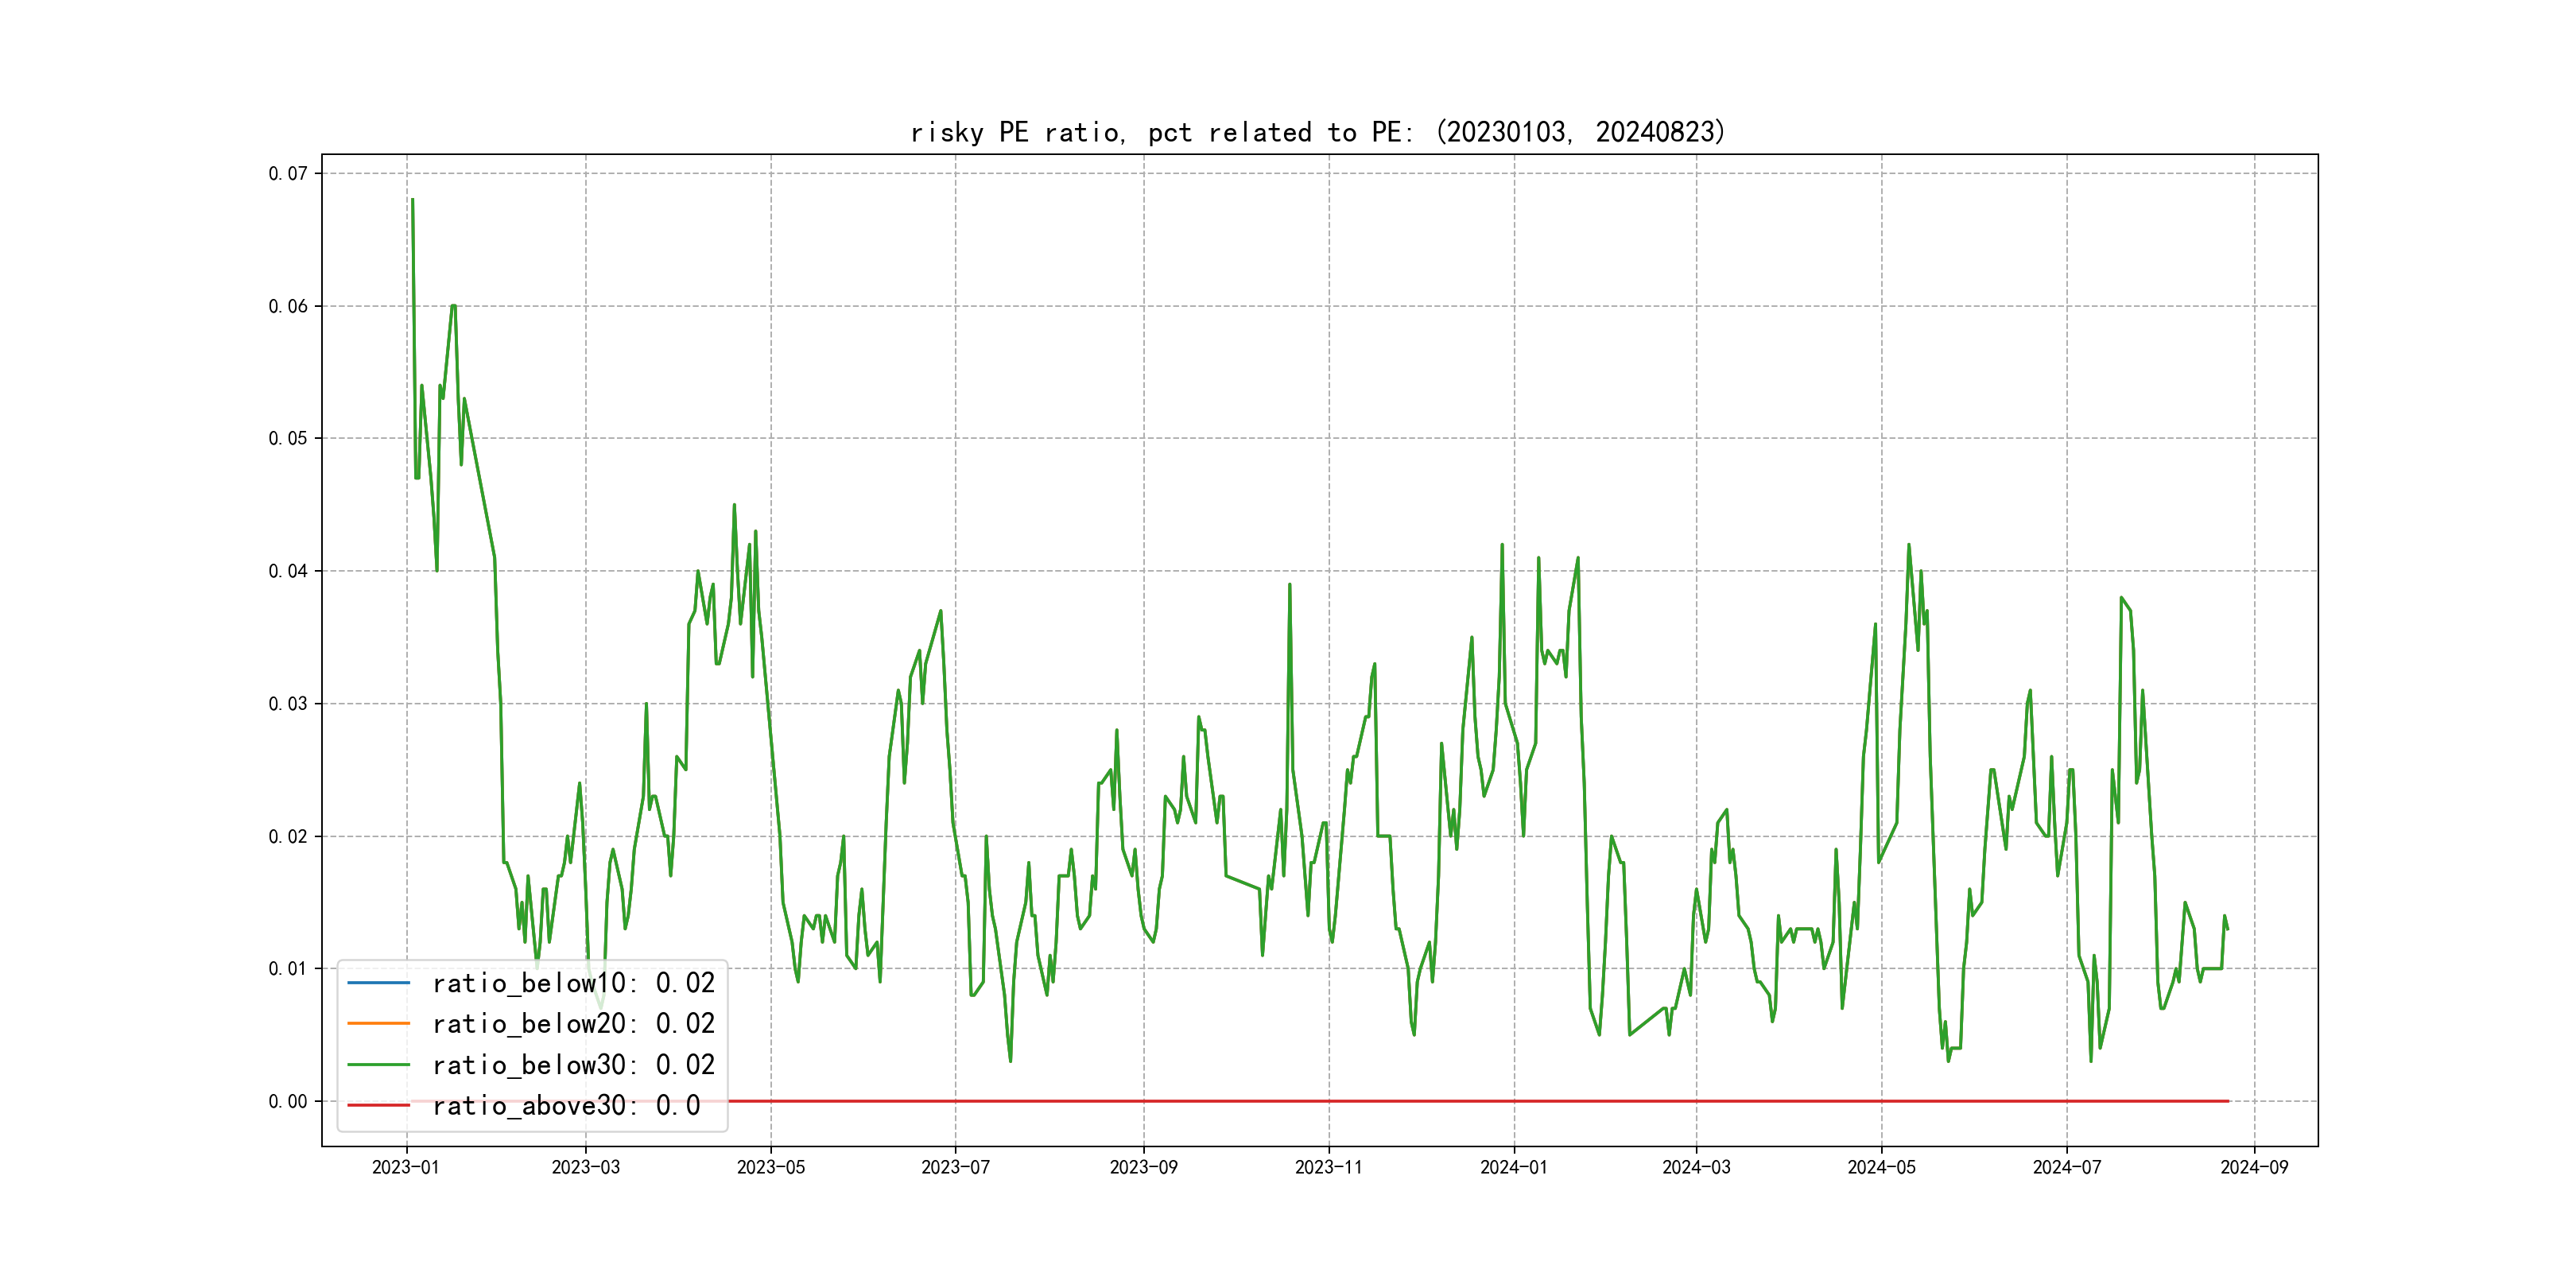Click the green ratio_below30 legend line
The image size is (2576, 1288).
click(x=378, y=1065)
